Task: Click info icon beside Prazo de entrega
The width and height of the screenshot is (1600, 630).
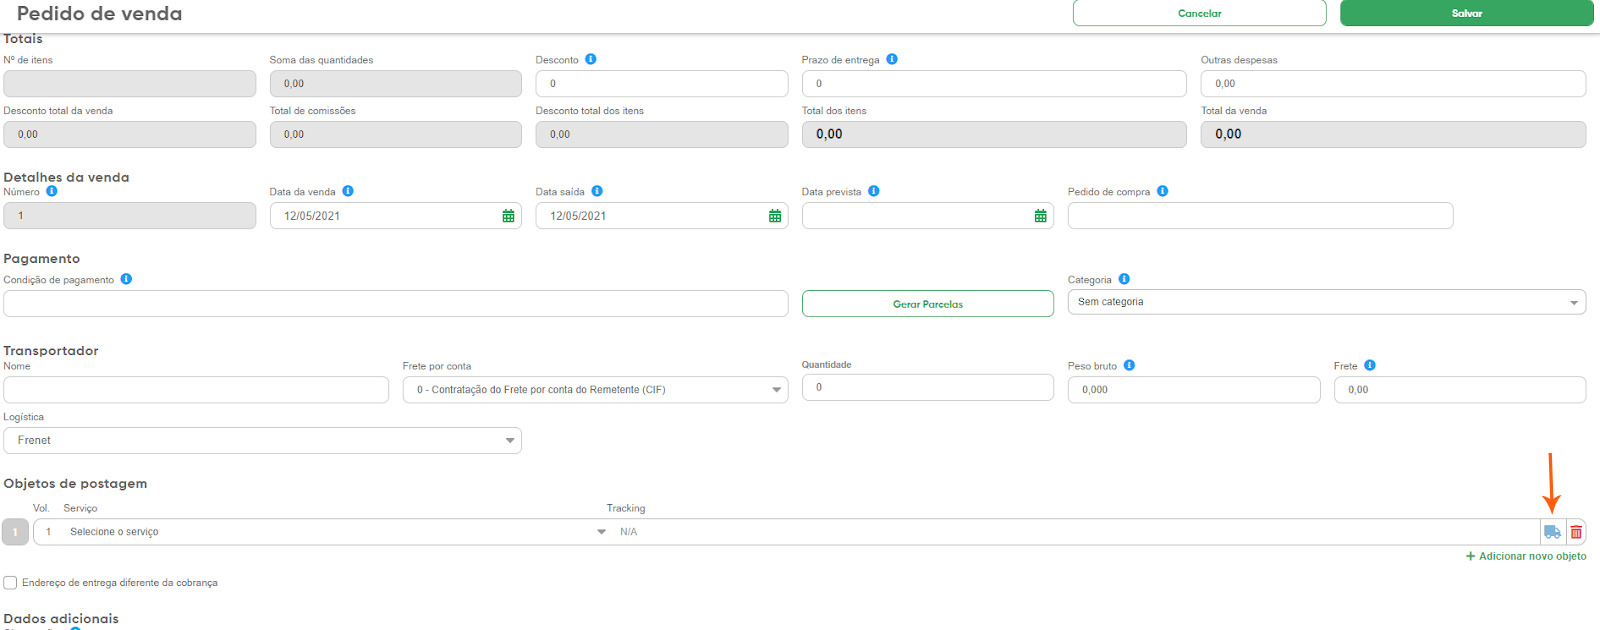Action: click(892, 59)
